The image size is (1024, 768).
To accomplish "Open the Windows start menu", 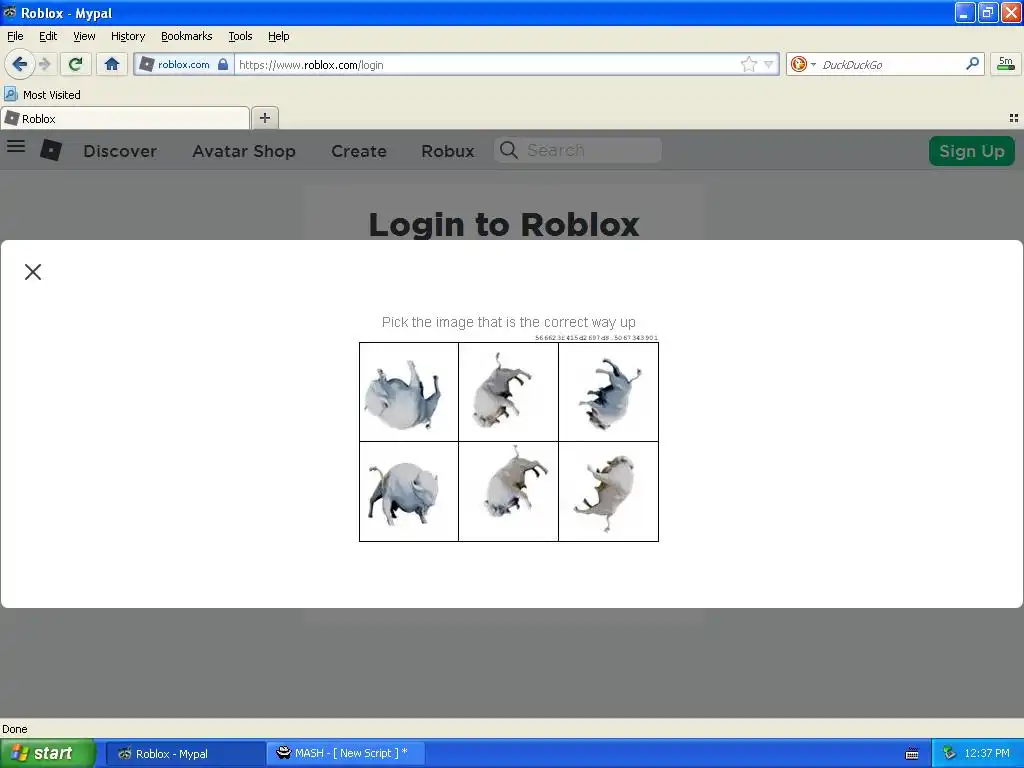I will (48, 753).
